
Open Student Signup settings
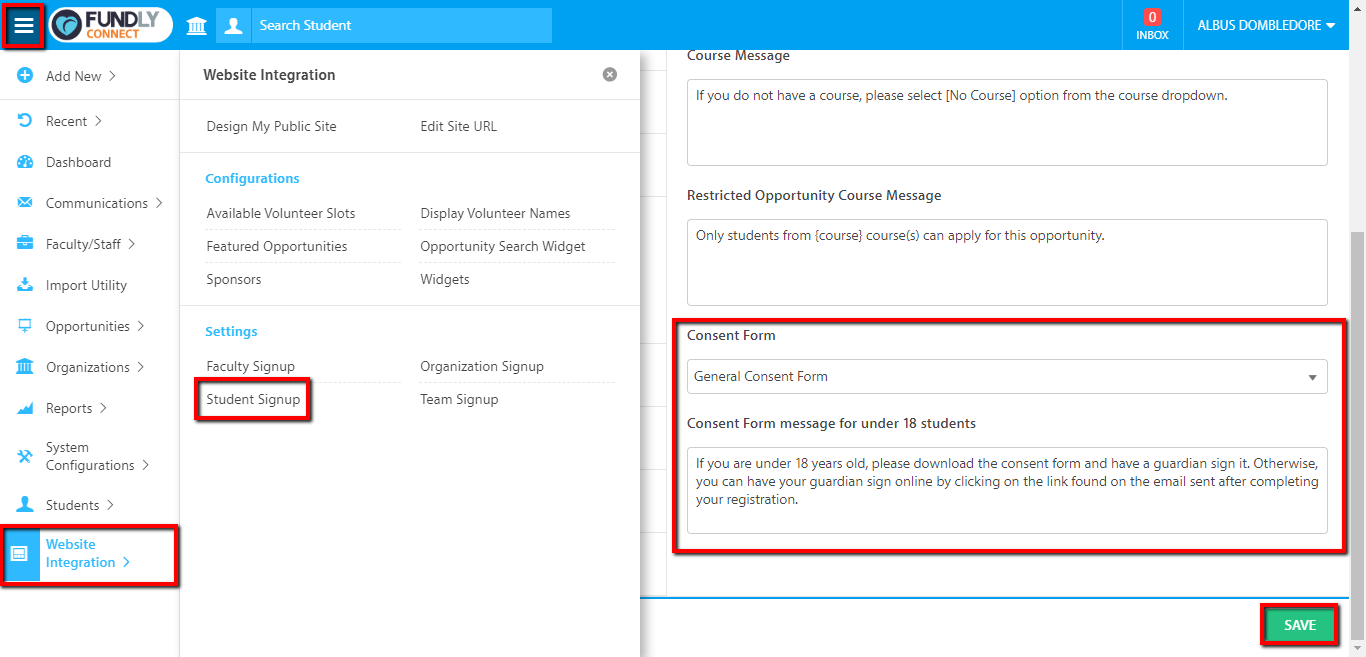(x=253, y=399)
